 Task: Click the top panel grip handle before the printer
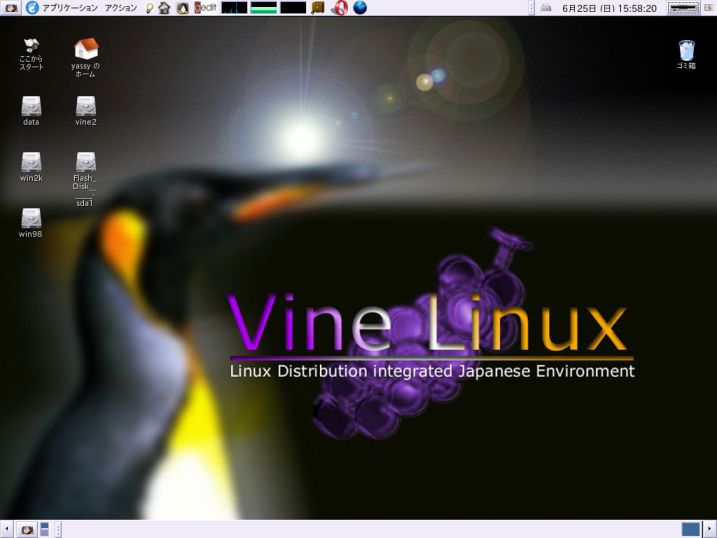click(x=531, y=8)
